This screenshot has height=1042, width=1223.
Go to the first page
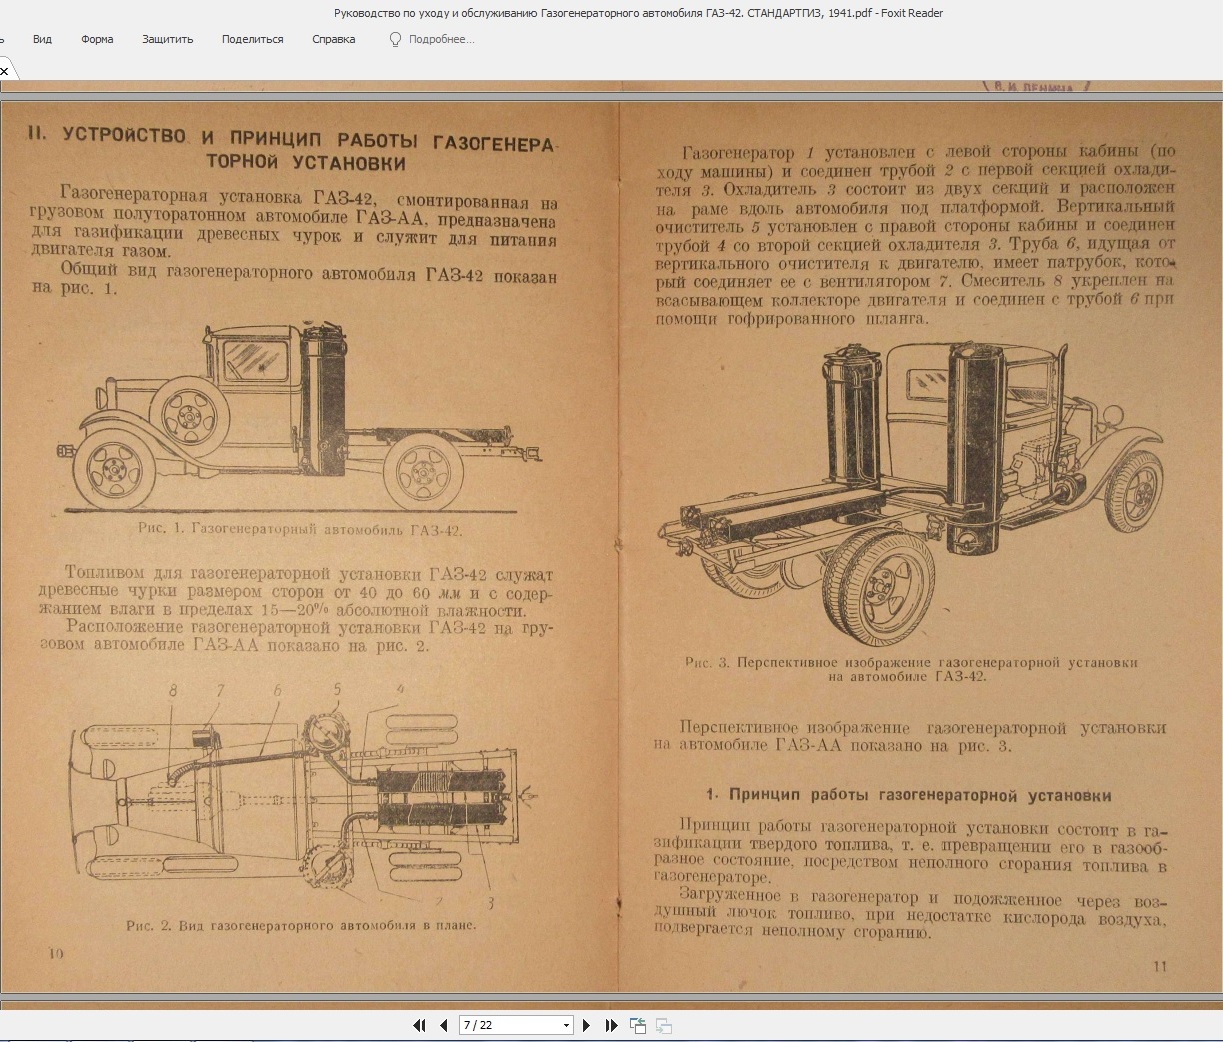420,1025
